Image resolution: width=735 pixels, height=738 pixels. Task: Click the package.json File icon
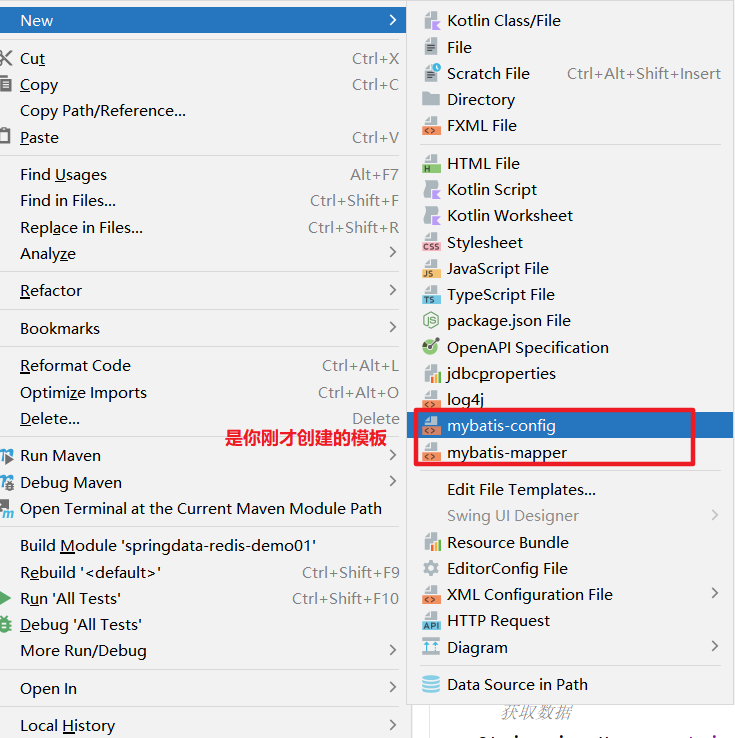point(431,321)
